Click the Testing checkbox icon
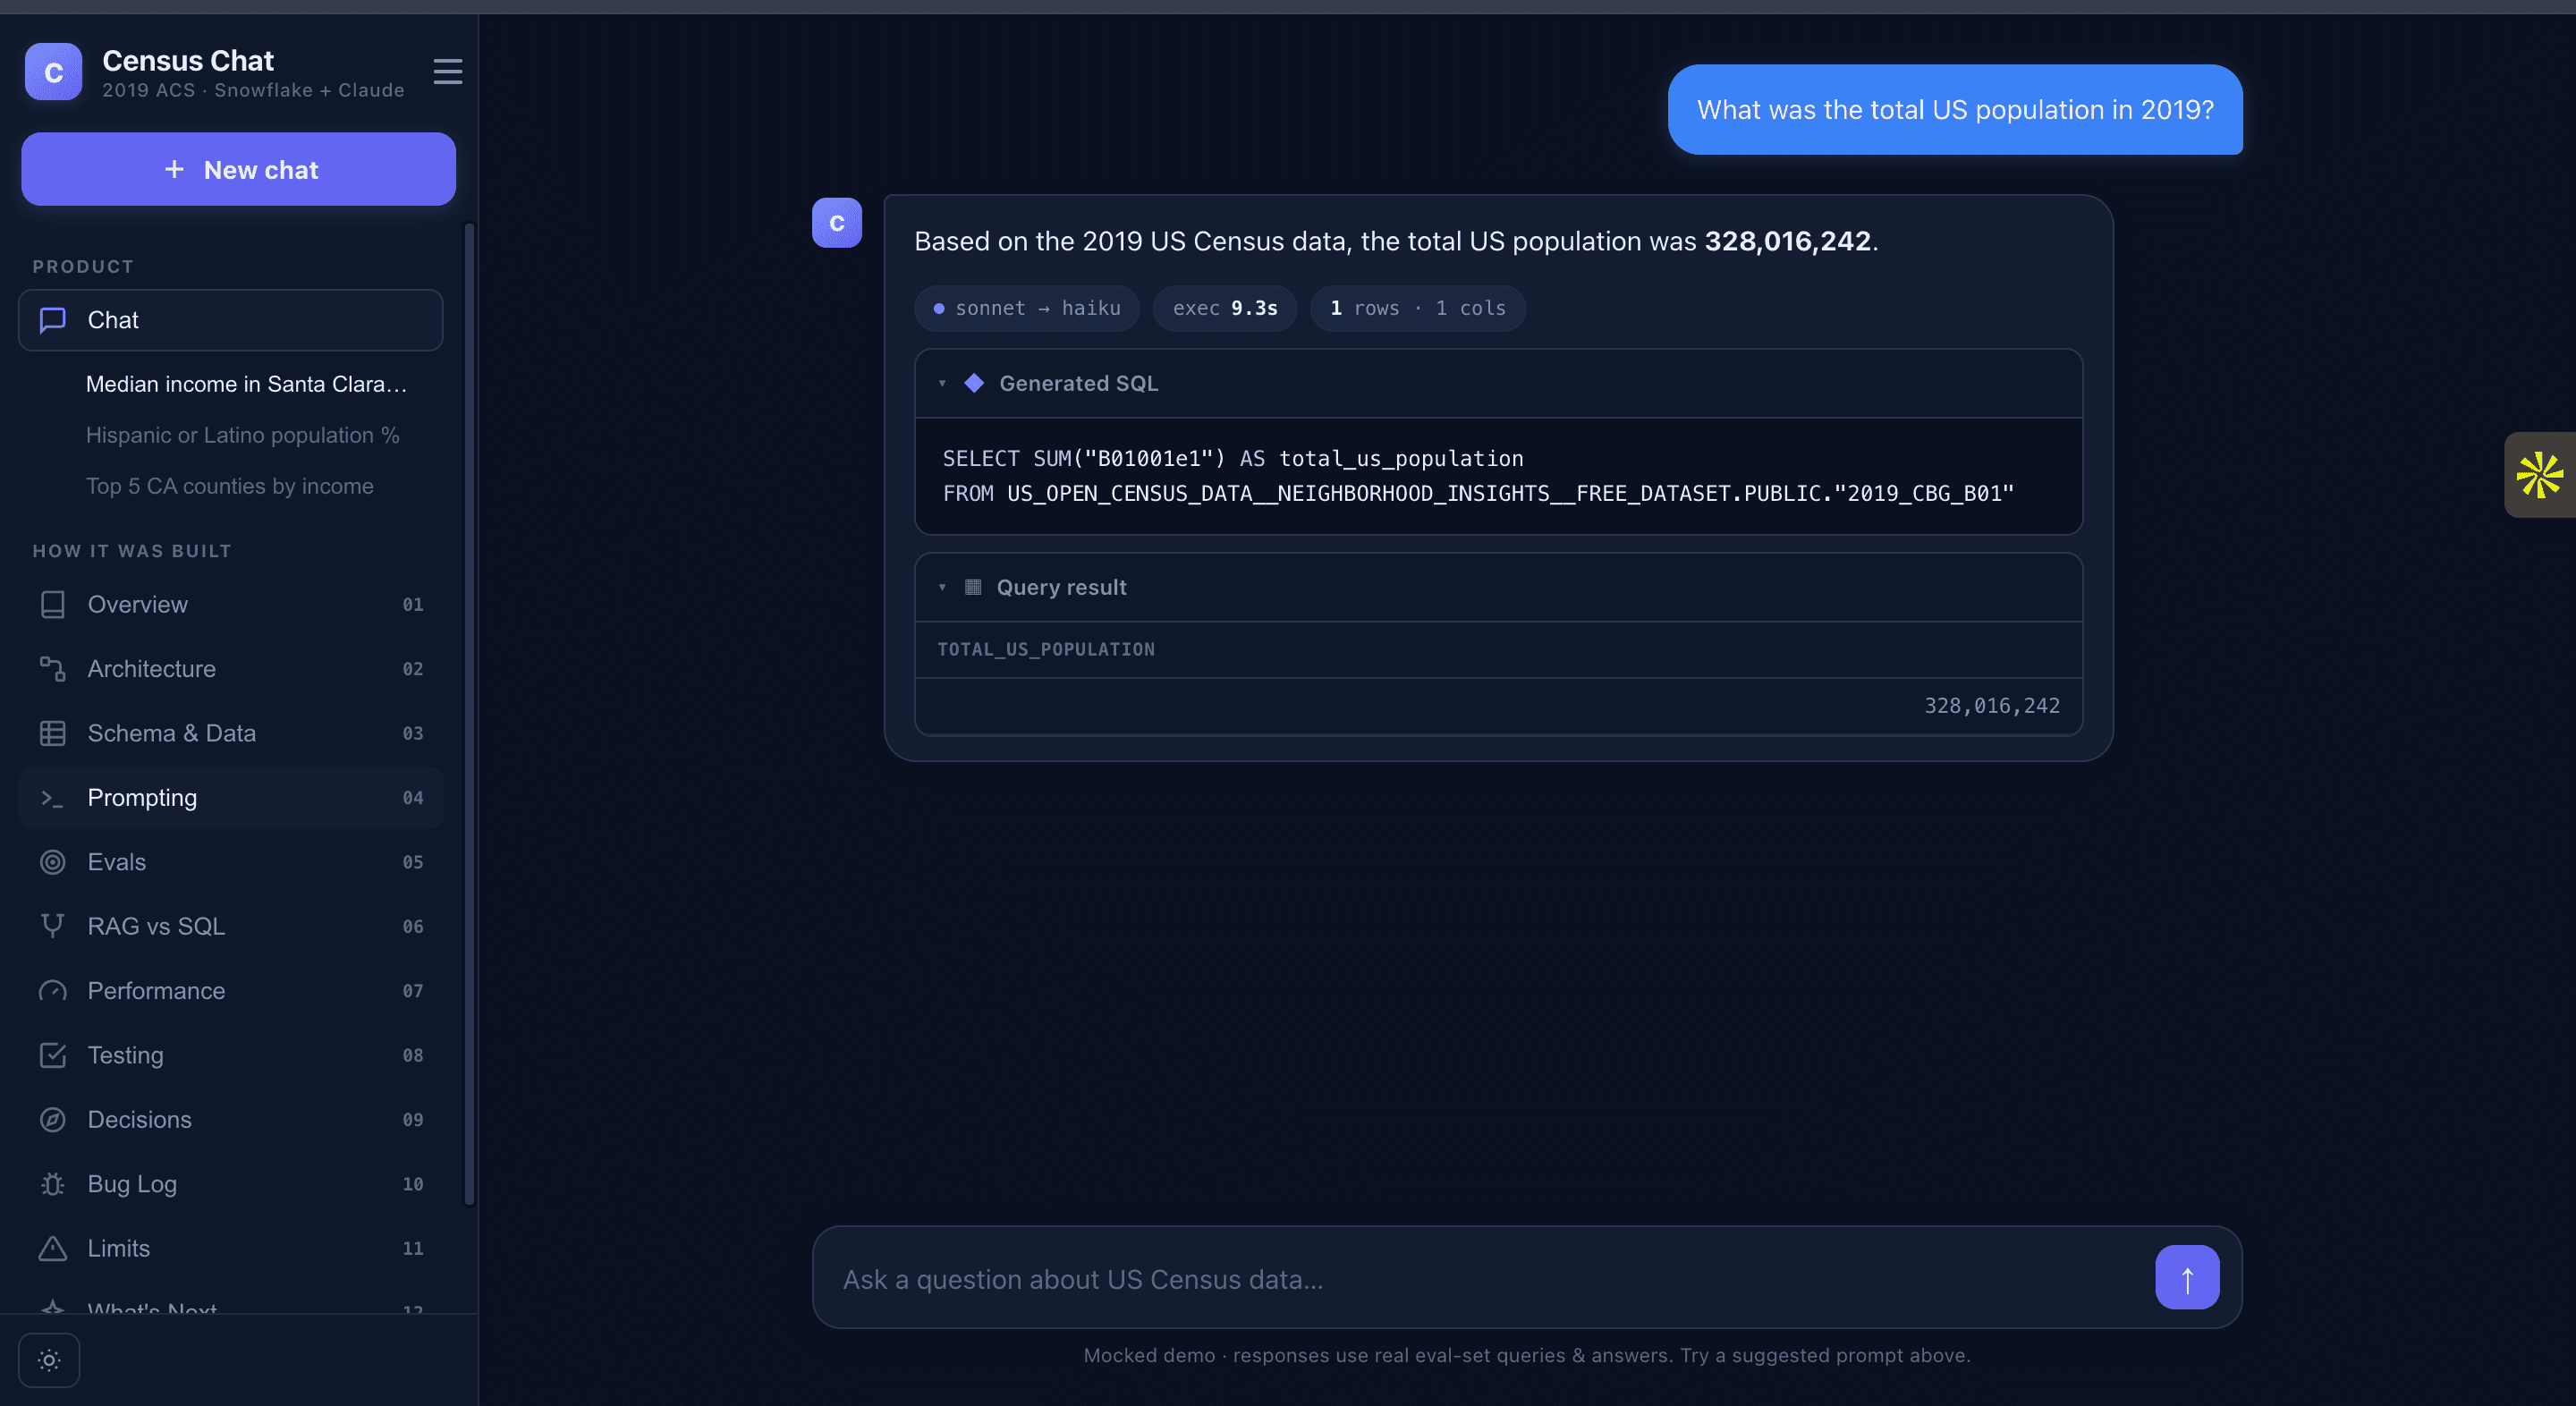Viewport: 2576px width, 1406px height. pos(52,1055)
